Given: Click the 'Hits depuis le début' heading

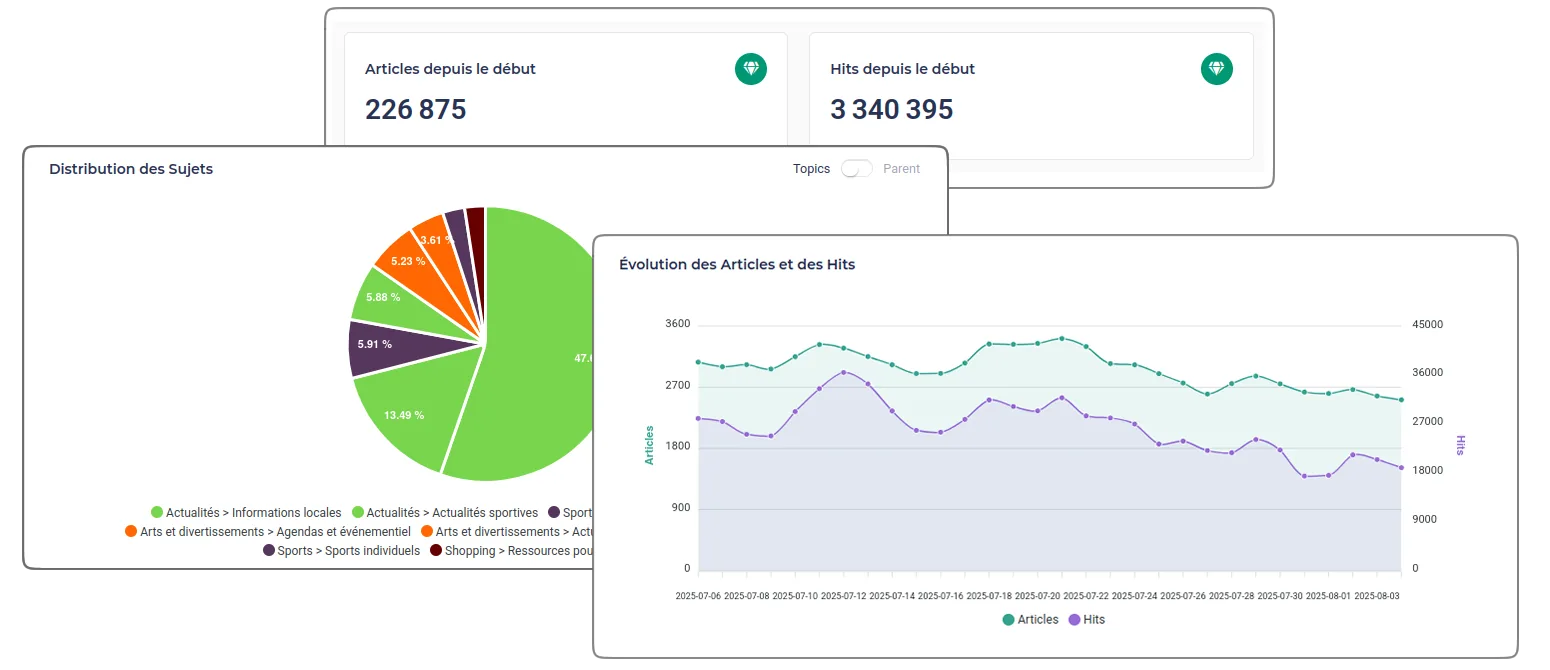Looking at the screenshot, I should pyautogui.click(x=903, y=69).
